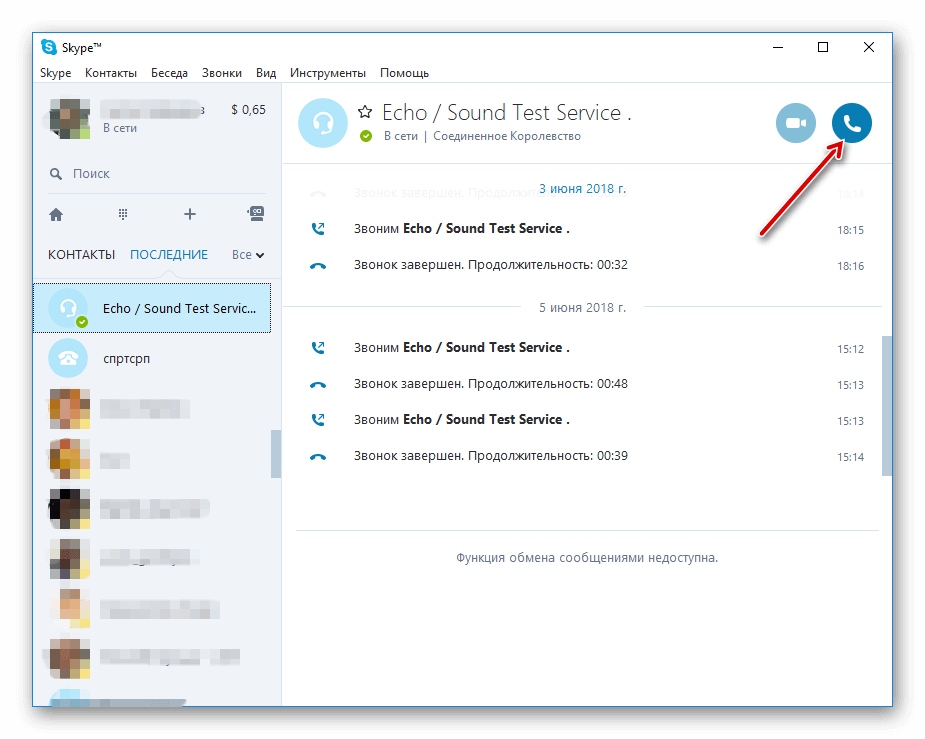Viewport: 925px width, 739px height.
Task: Toggle favorite star next to Echo contact
Action: pos(365,112)
